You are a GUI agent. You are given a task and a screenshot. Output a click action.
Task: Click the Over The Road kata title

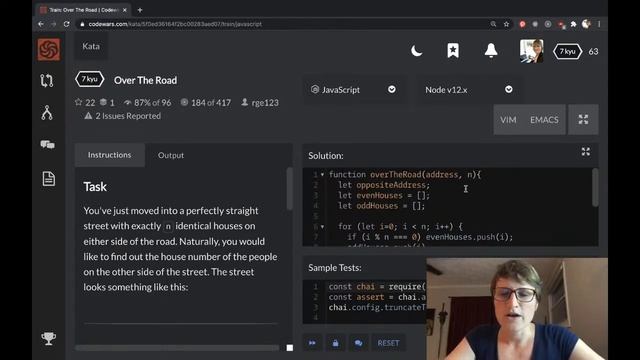click(x=145, y=80)
